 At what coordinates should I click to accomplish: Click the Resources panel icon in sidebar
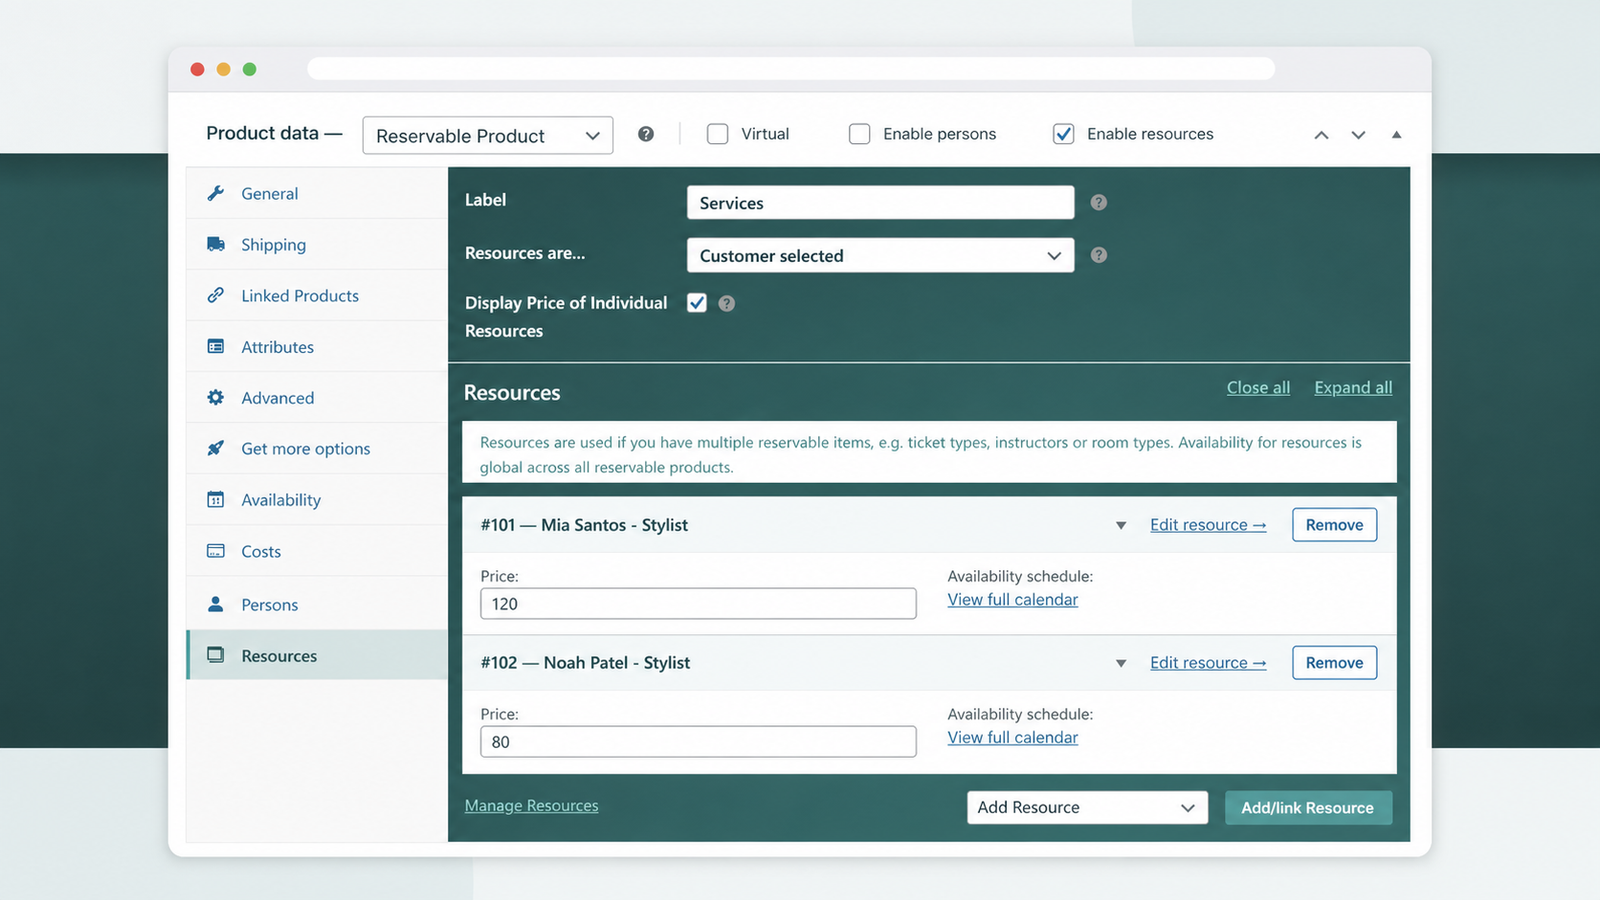click(215, 655)
